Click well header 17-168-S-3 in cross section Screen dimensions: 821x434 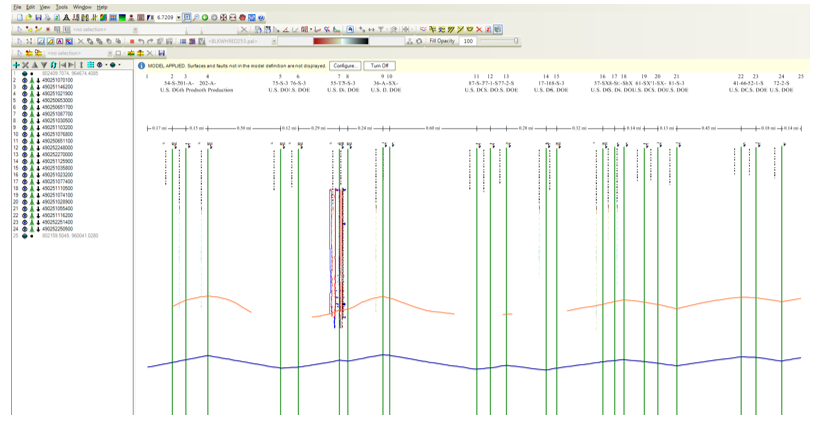551,83
